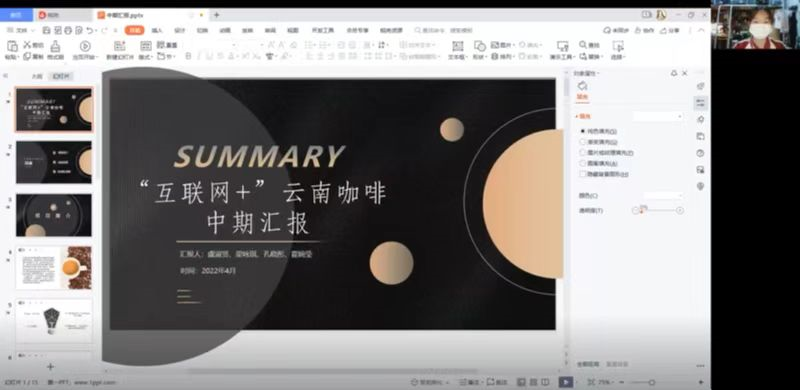Viewport: 800px width, 390px height.
Task: Click the New Slide icon in ribbon
Action: pyautogui.click(x=119, y=46)
